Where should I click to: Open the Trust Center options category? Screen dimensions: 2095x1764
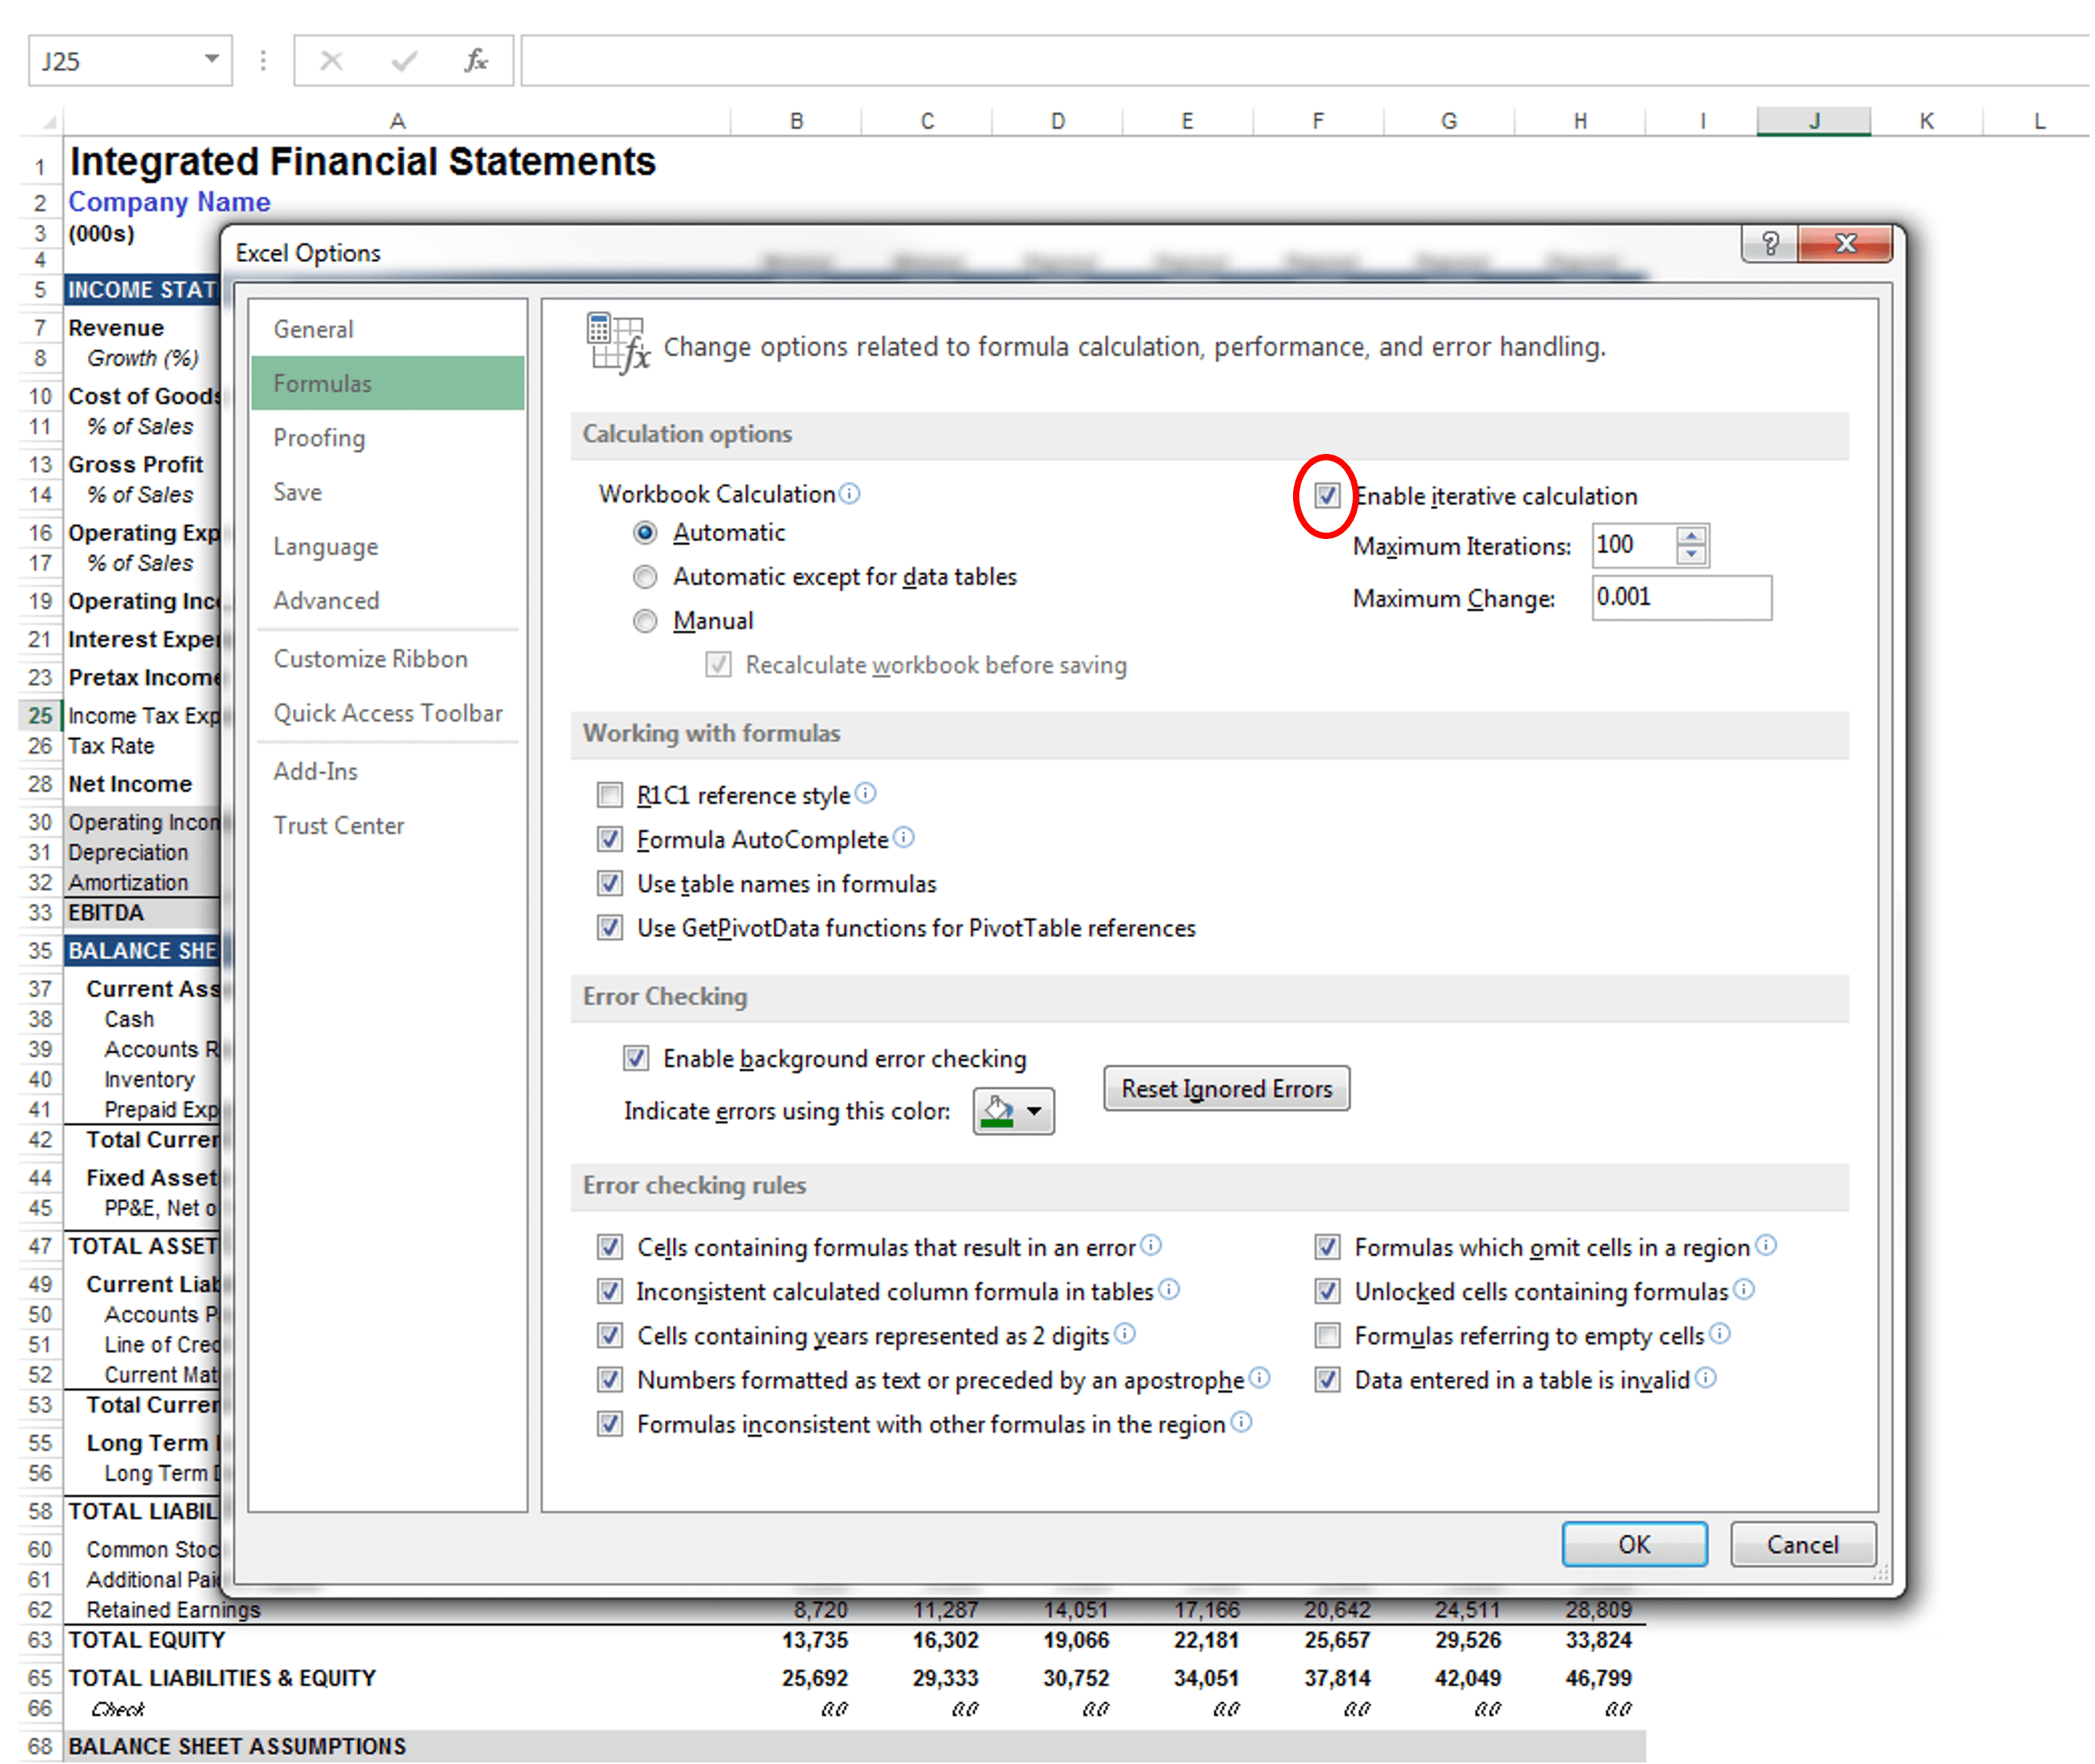pyautogui.click(x=388, y=826)
